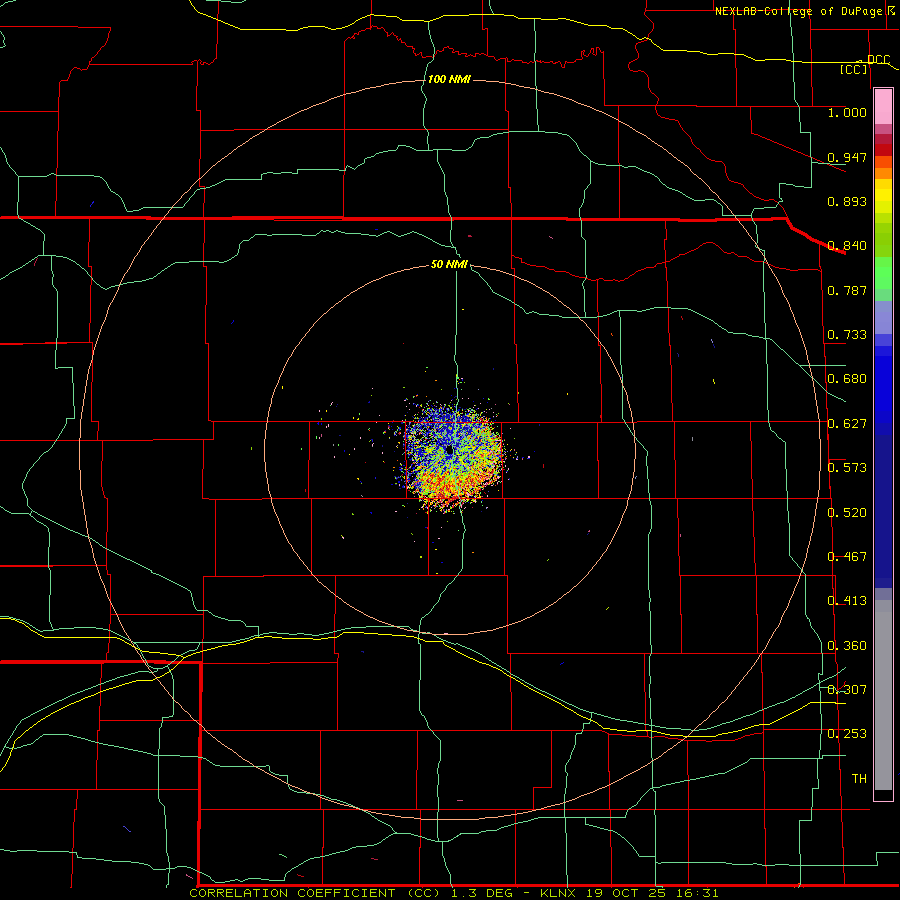Click the 0.840 color scale value
900x900 pixels.
[847, 246]
